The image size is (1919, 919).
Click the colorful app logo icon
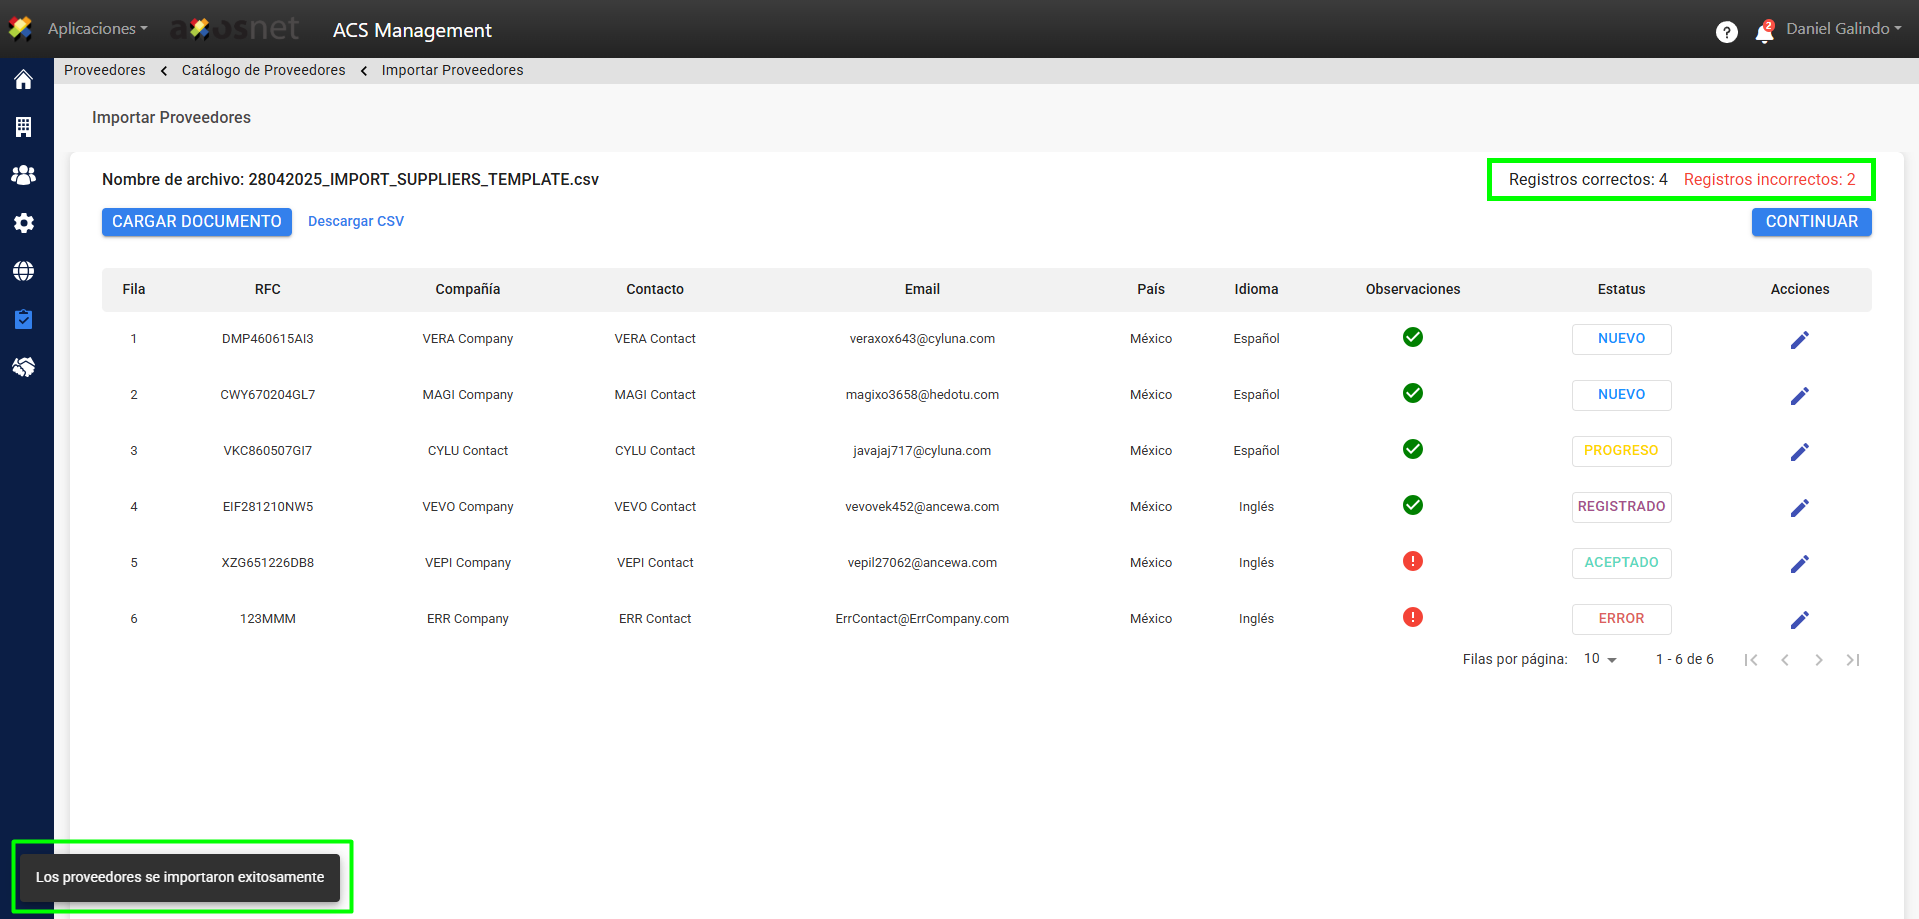[x=20, y=29]
